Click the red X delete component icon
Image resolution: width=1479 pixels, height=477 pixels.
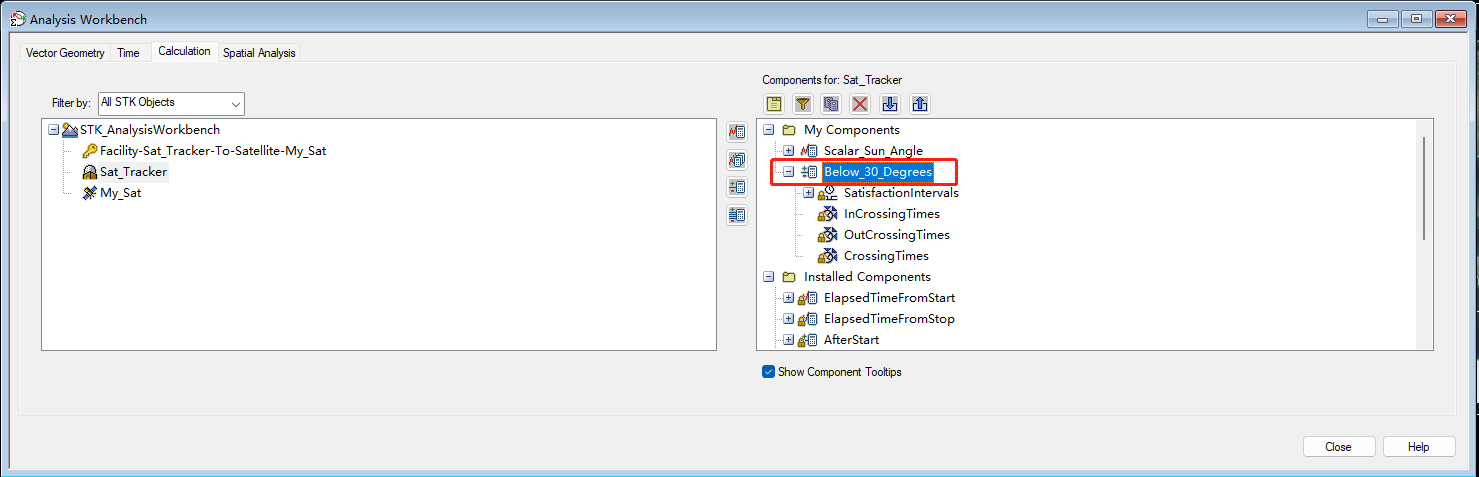pos(860,104)
